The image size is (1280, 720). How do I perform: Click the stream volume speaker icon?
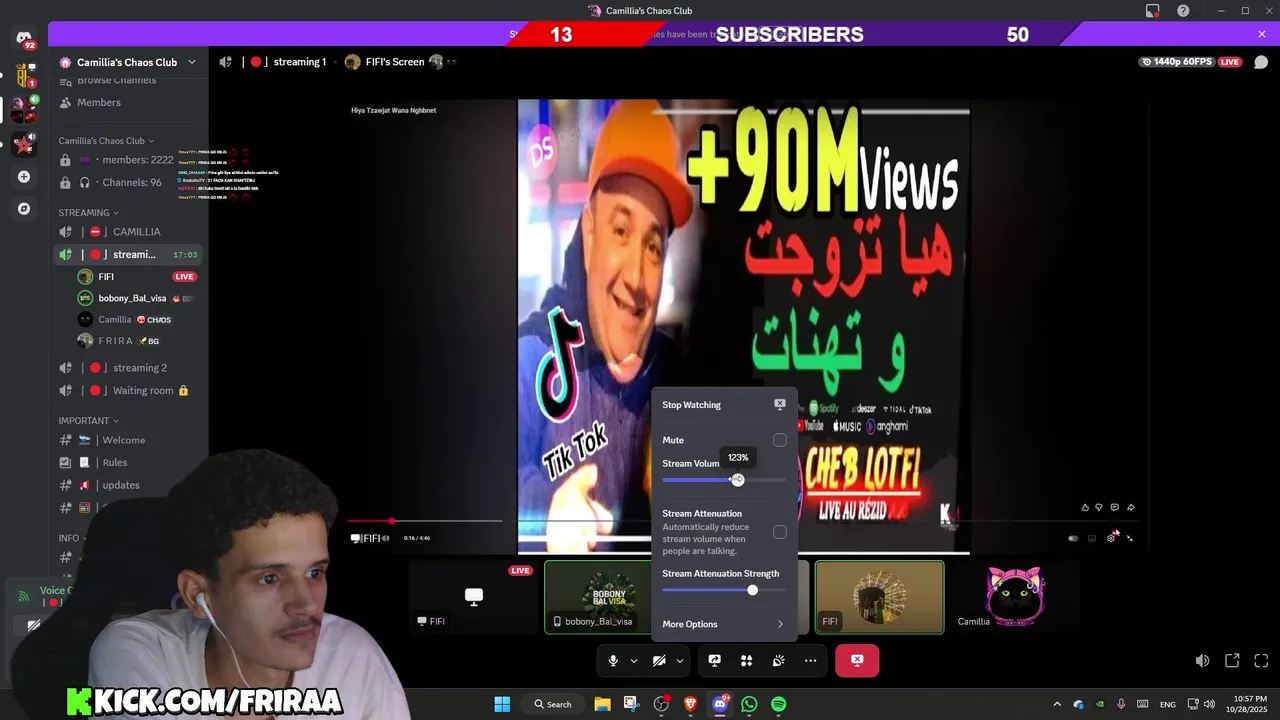1202,661
